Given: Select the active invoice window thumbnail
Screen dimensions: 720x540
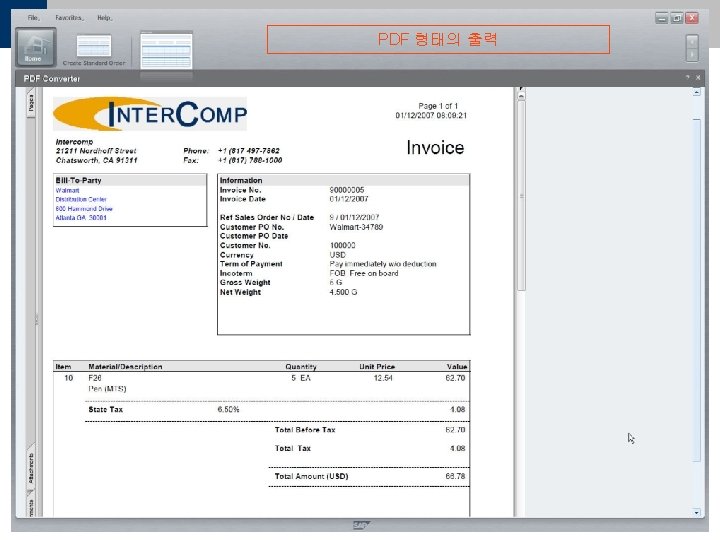Looking at the screenshot, I should click(x=166, y=51).
